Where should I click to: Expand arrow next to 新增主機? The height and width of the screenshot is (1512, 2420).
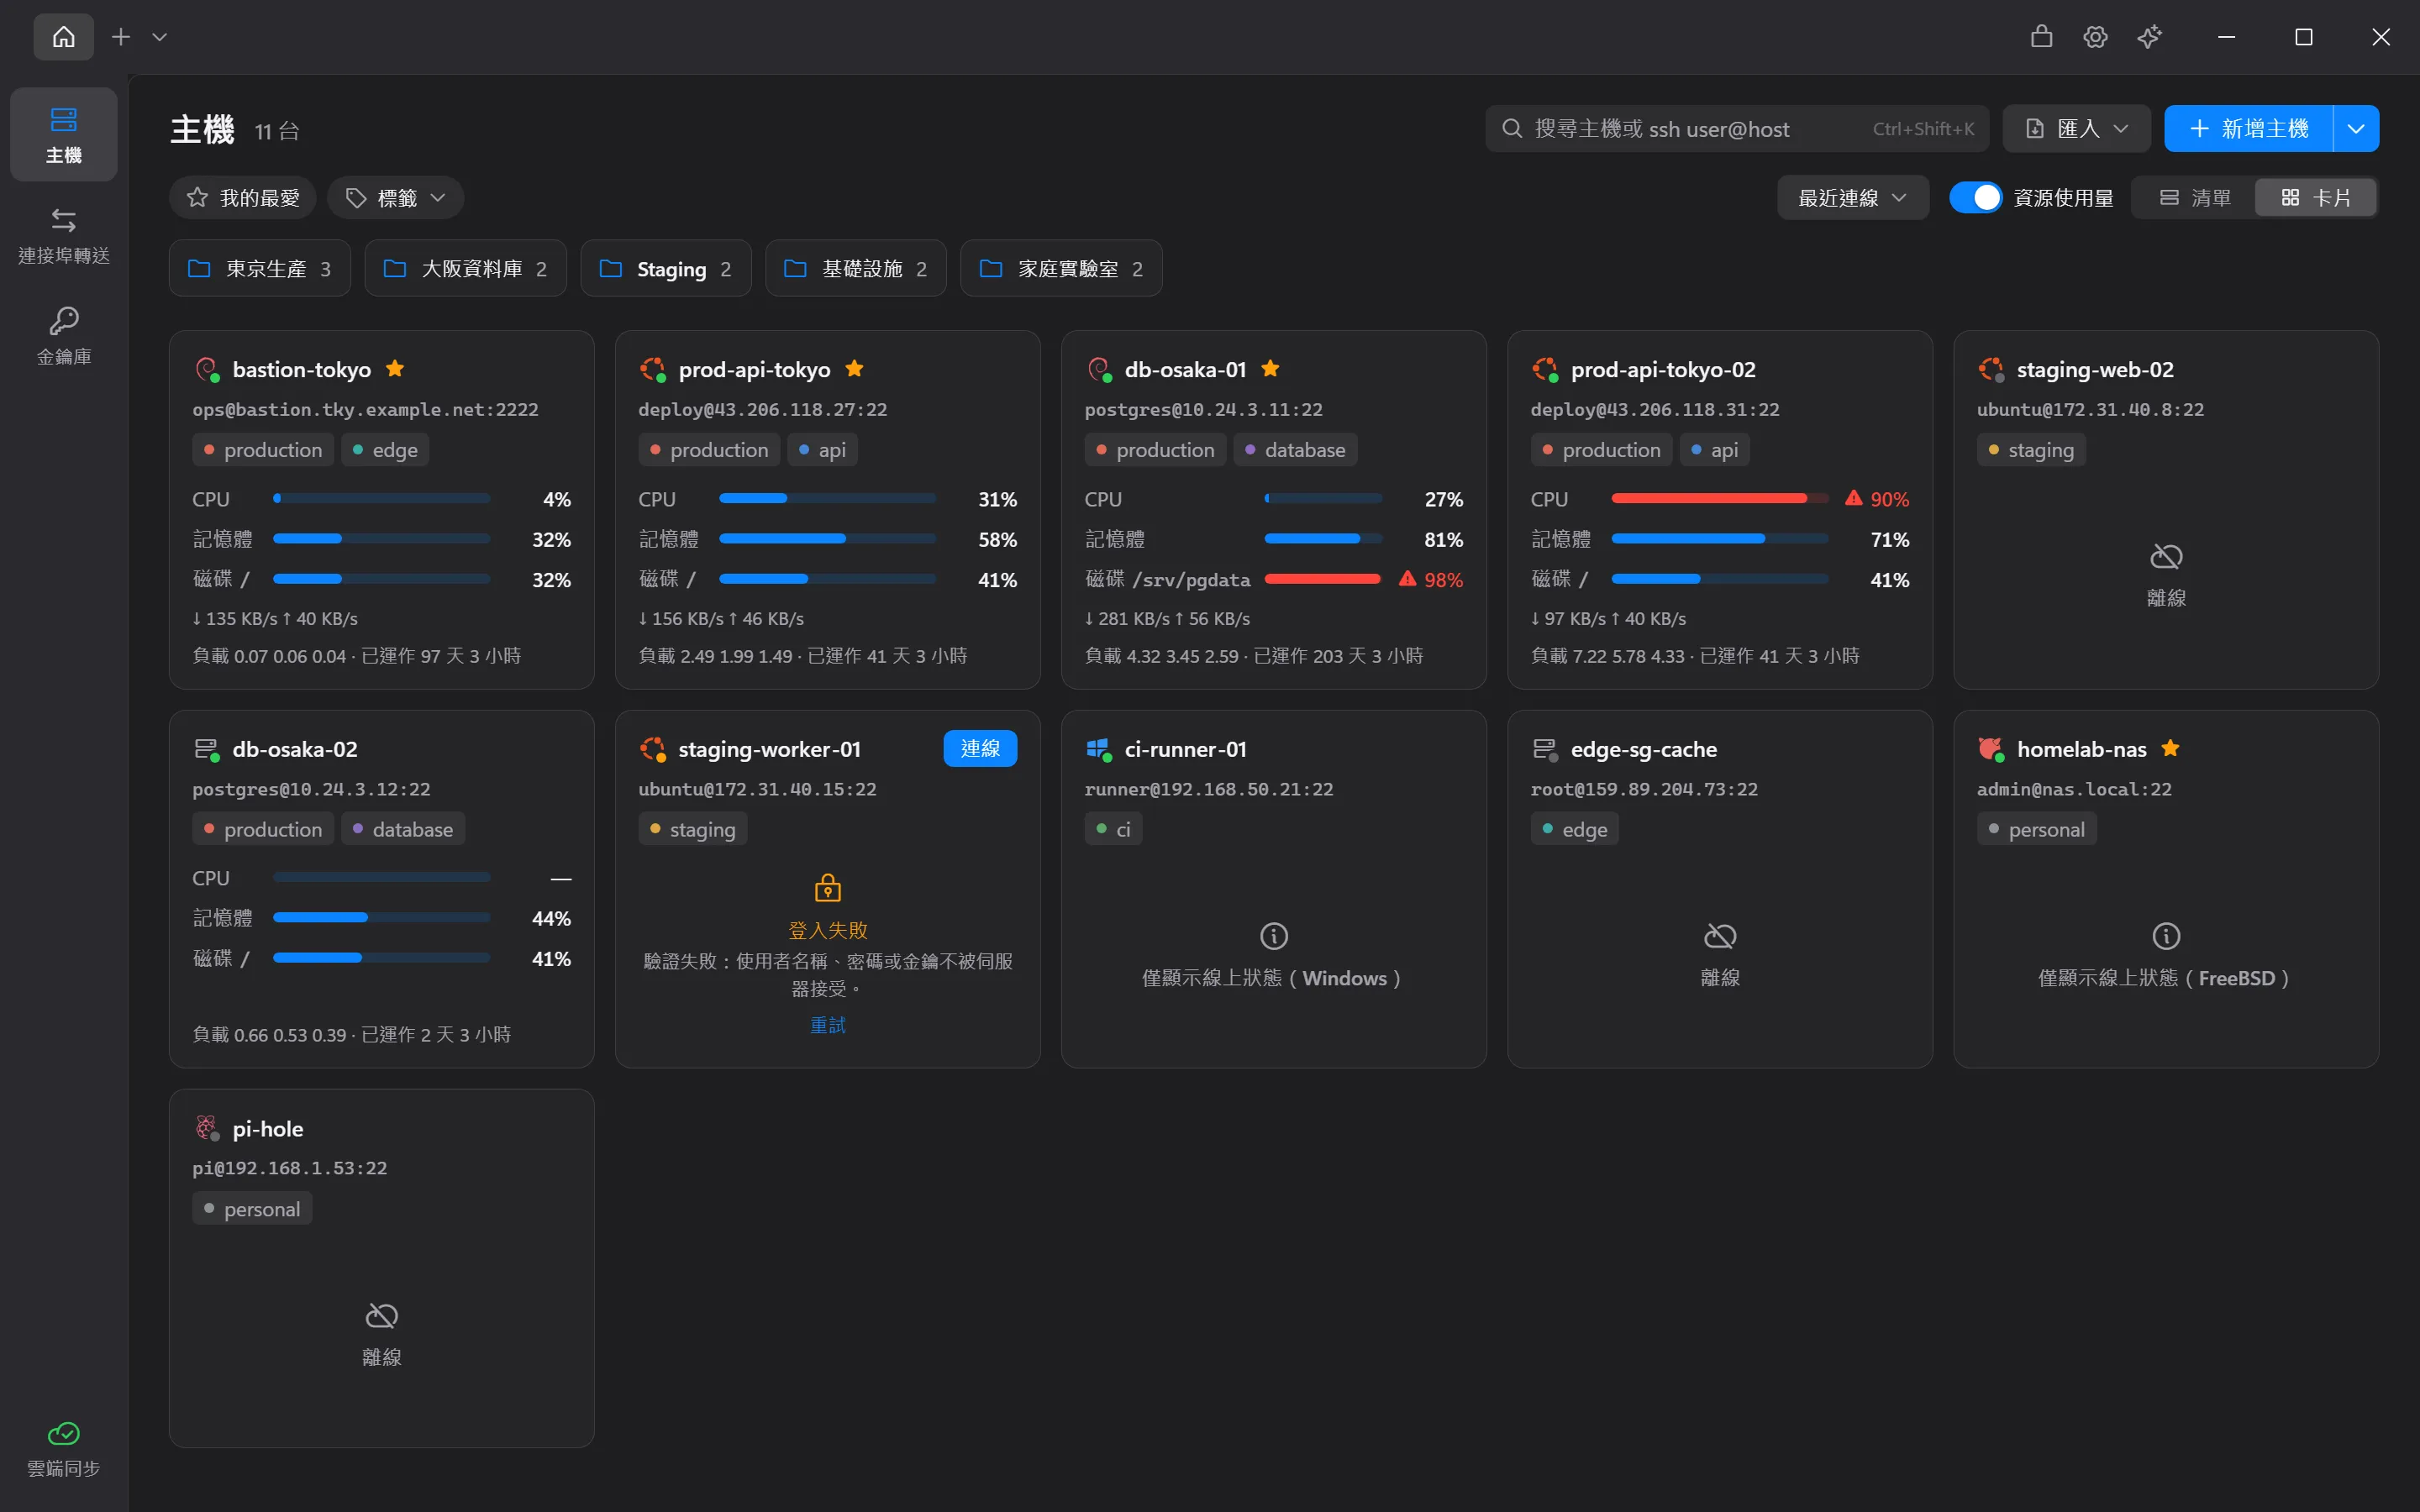click(x=2356, y=129)
